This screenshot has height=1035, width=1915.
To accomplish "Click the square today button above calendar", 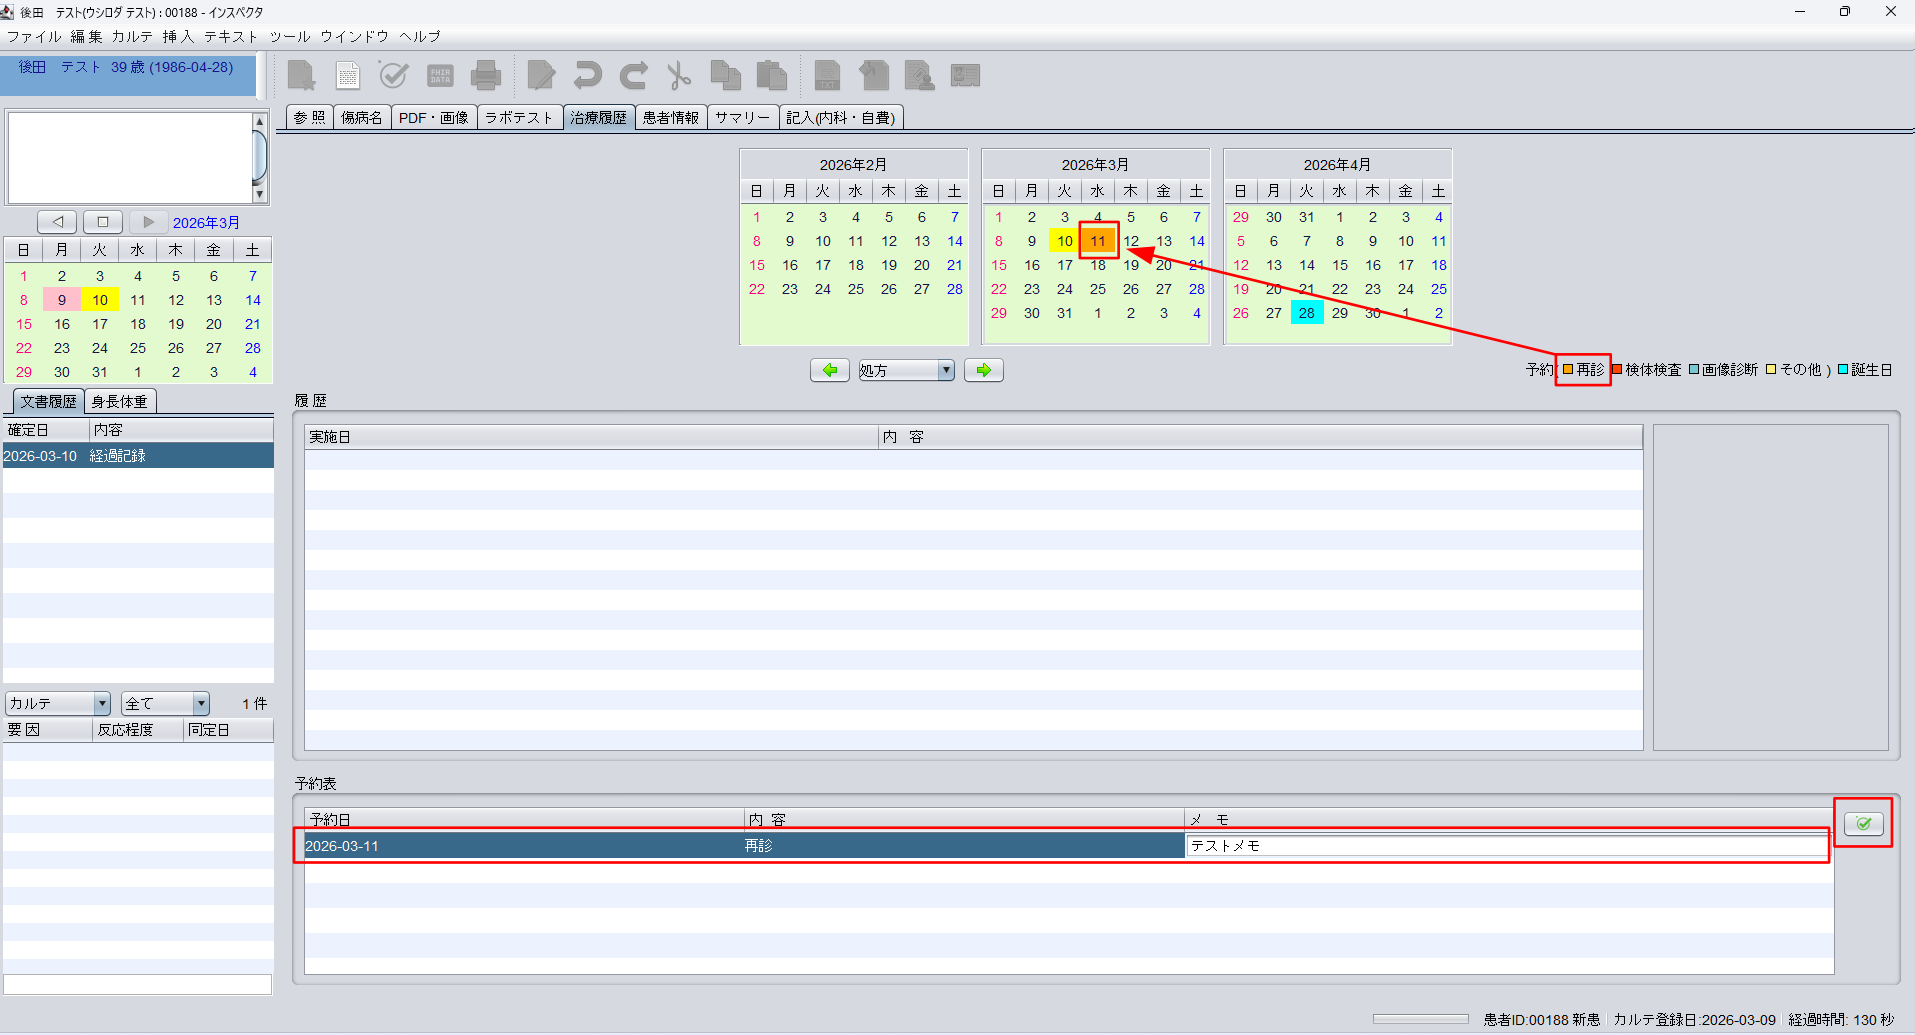I will pyautogui.click(x=102, y=222).
